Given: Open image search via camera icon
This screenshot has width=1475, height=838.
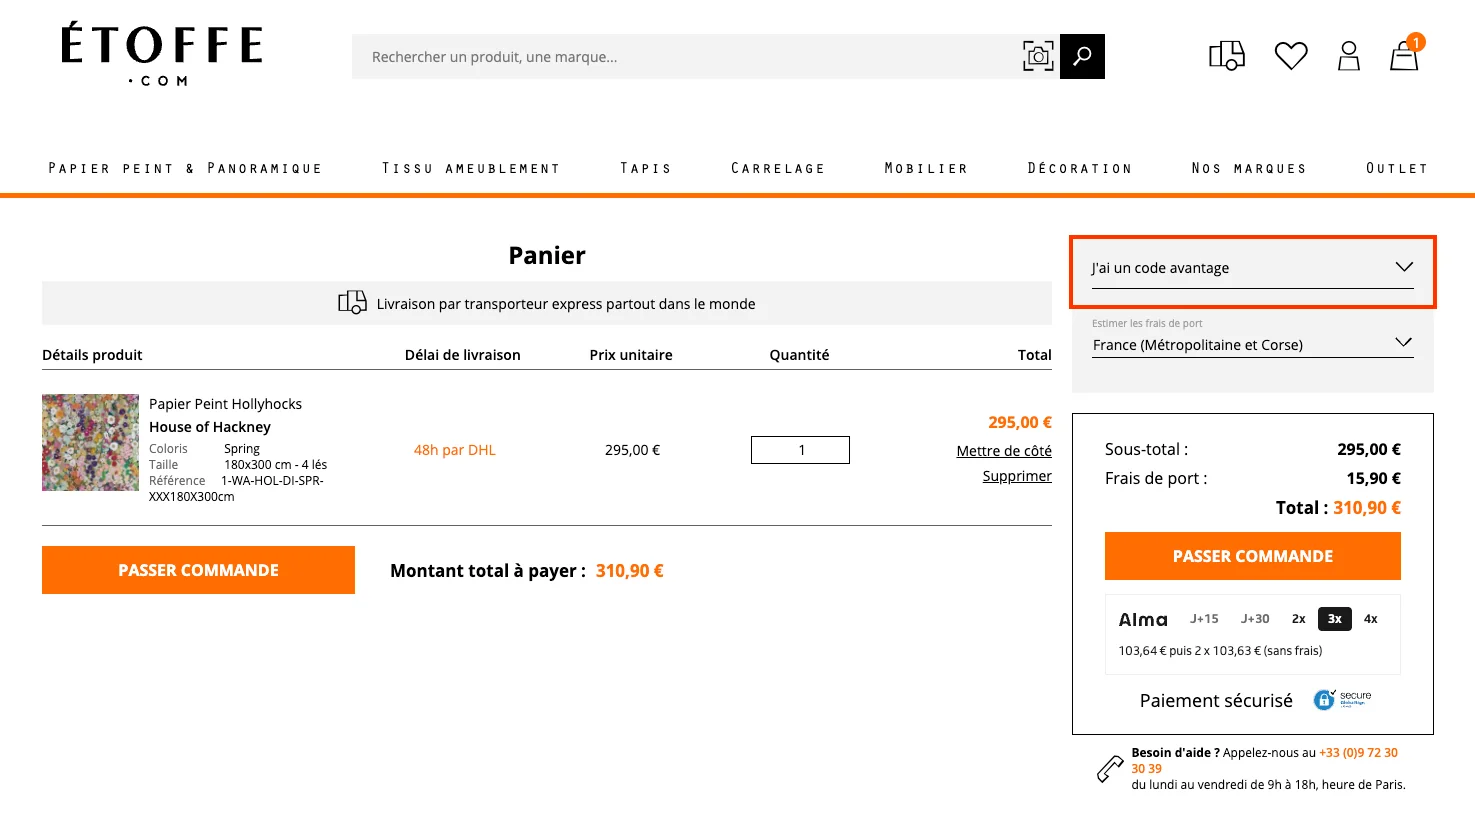Looking at the screenshot, I should coord(1038,56).
